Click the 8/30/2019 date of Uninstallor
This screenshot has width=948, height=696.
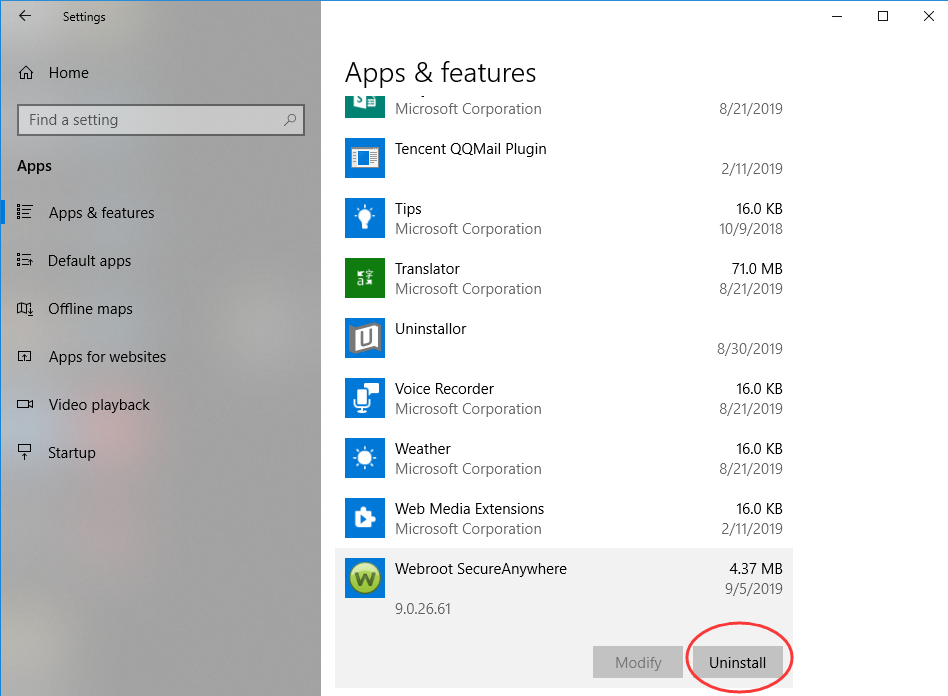pos(750,348)
